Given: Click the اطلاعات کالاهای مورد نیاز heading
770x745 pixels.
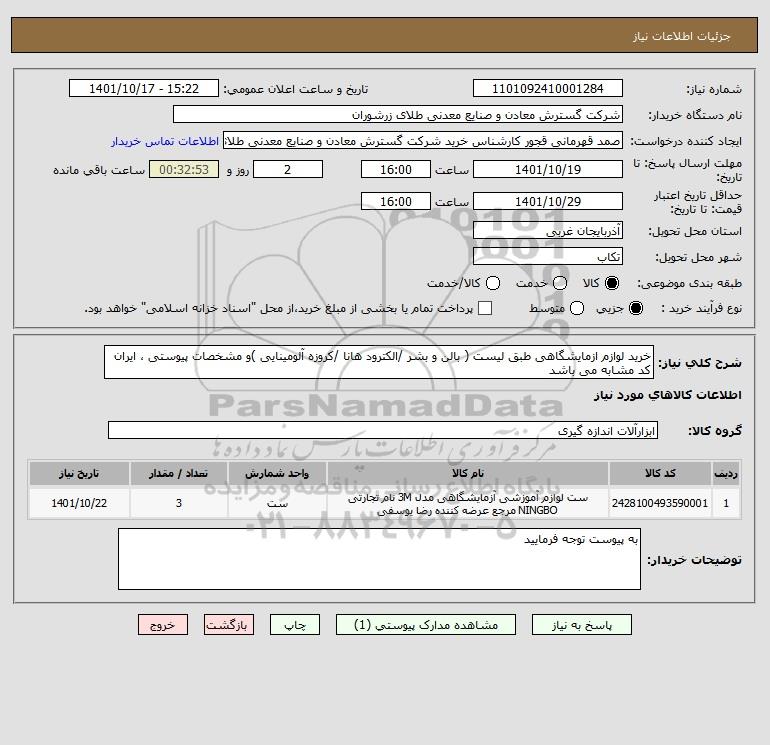Looking at the screenshot, I should [x=668, y=395].
